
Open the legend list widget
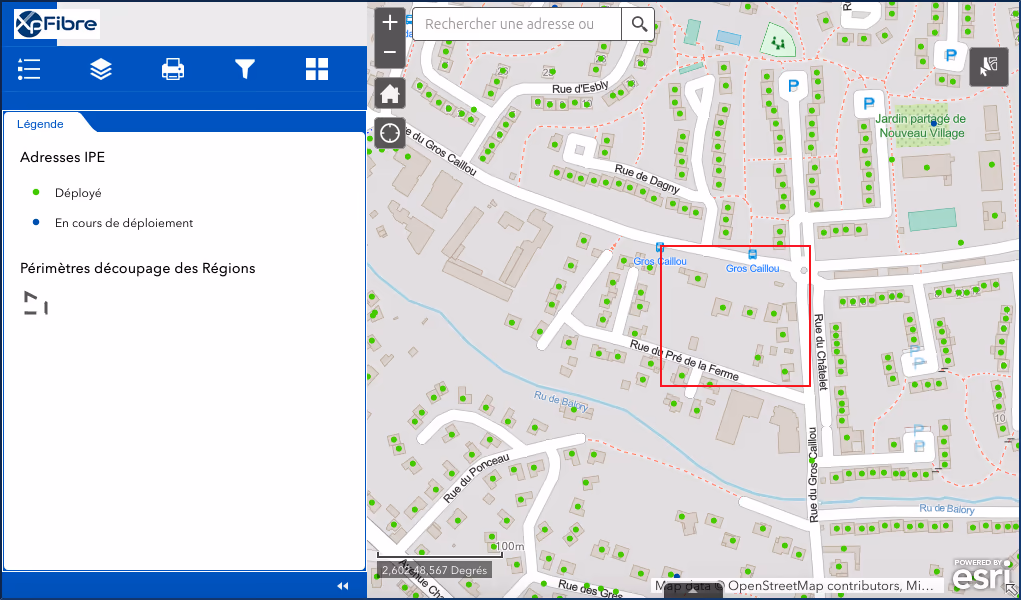pos(29,69)
